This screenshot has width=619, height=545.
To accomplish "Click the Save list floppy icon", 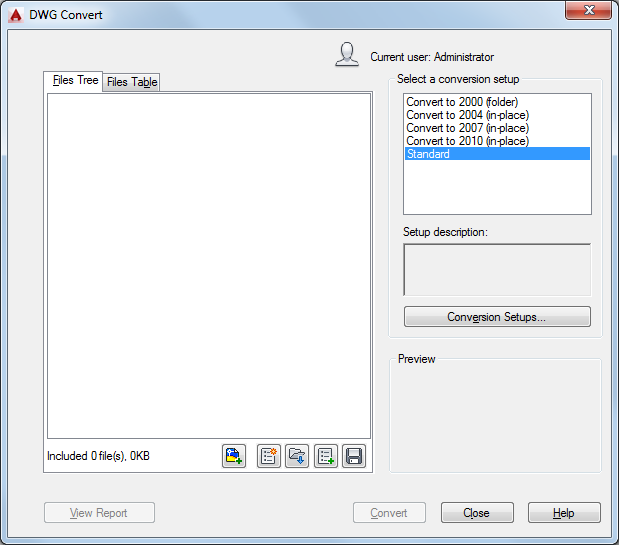I will coord(354,456).
